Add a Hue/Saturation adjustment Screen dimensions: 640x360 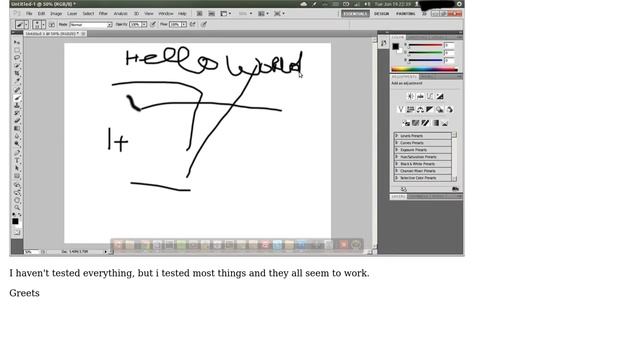point(410,109)
